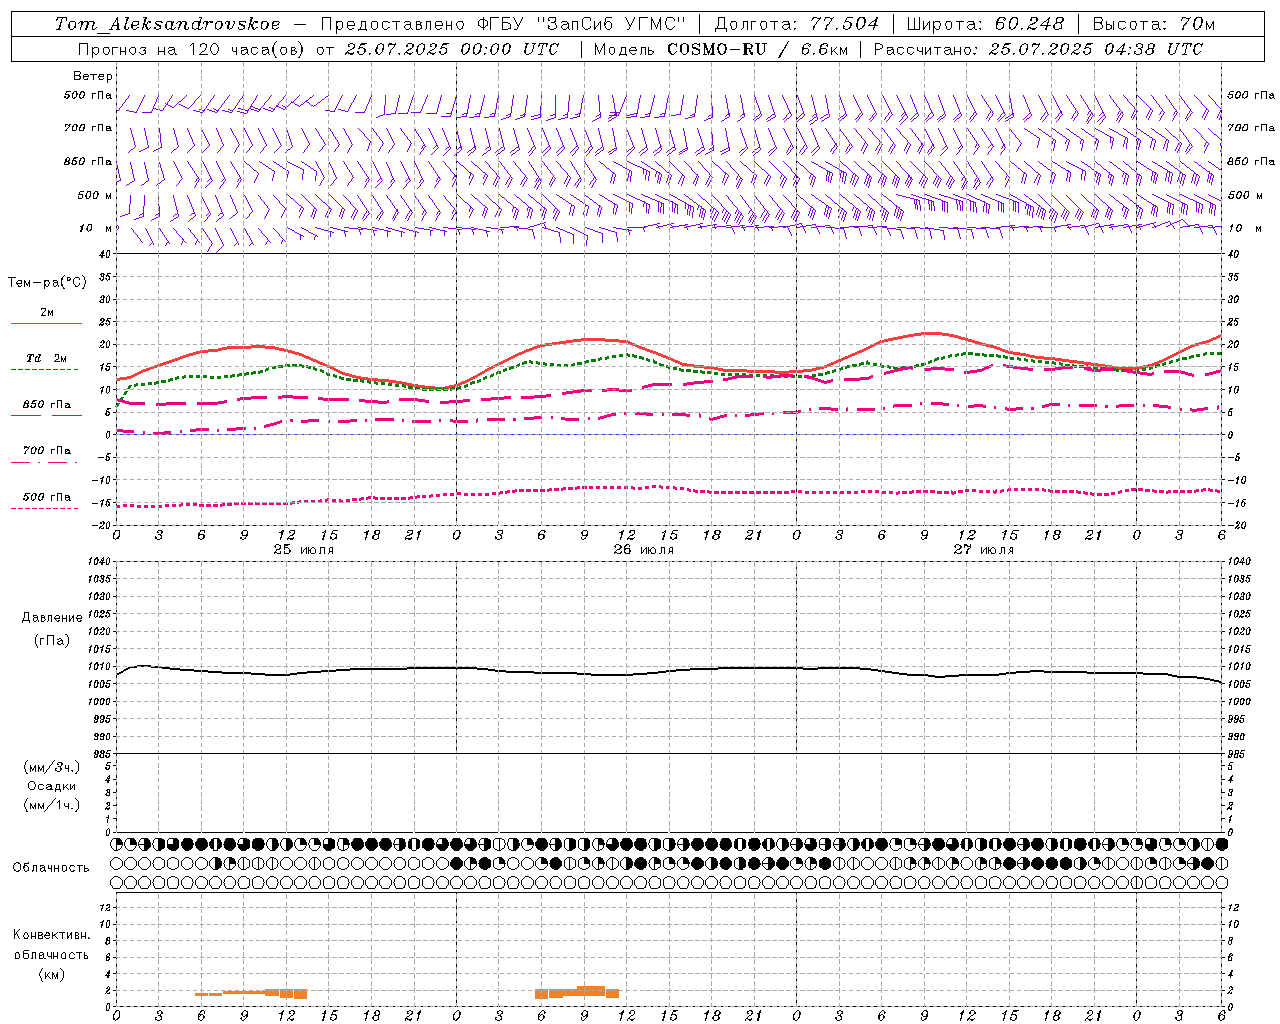Screen dimensions: 1280x1024
Task: Click the 500 гПа temperature legend entry
Action: (47, 497)
